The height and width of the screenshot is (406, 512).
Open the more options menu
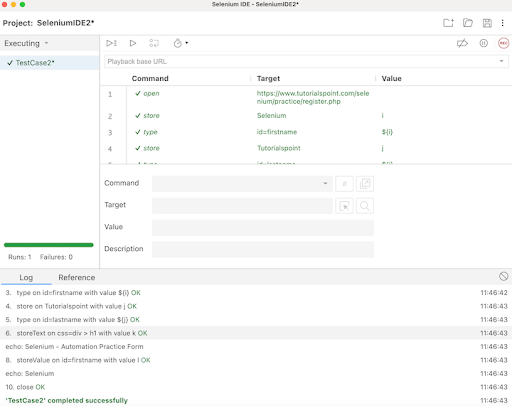pyautogui.click(x=503, y=23)
